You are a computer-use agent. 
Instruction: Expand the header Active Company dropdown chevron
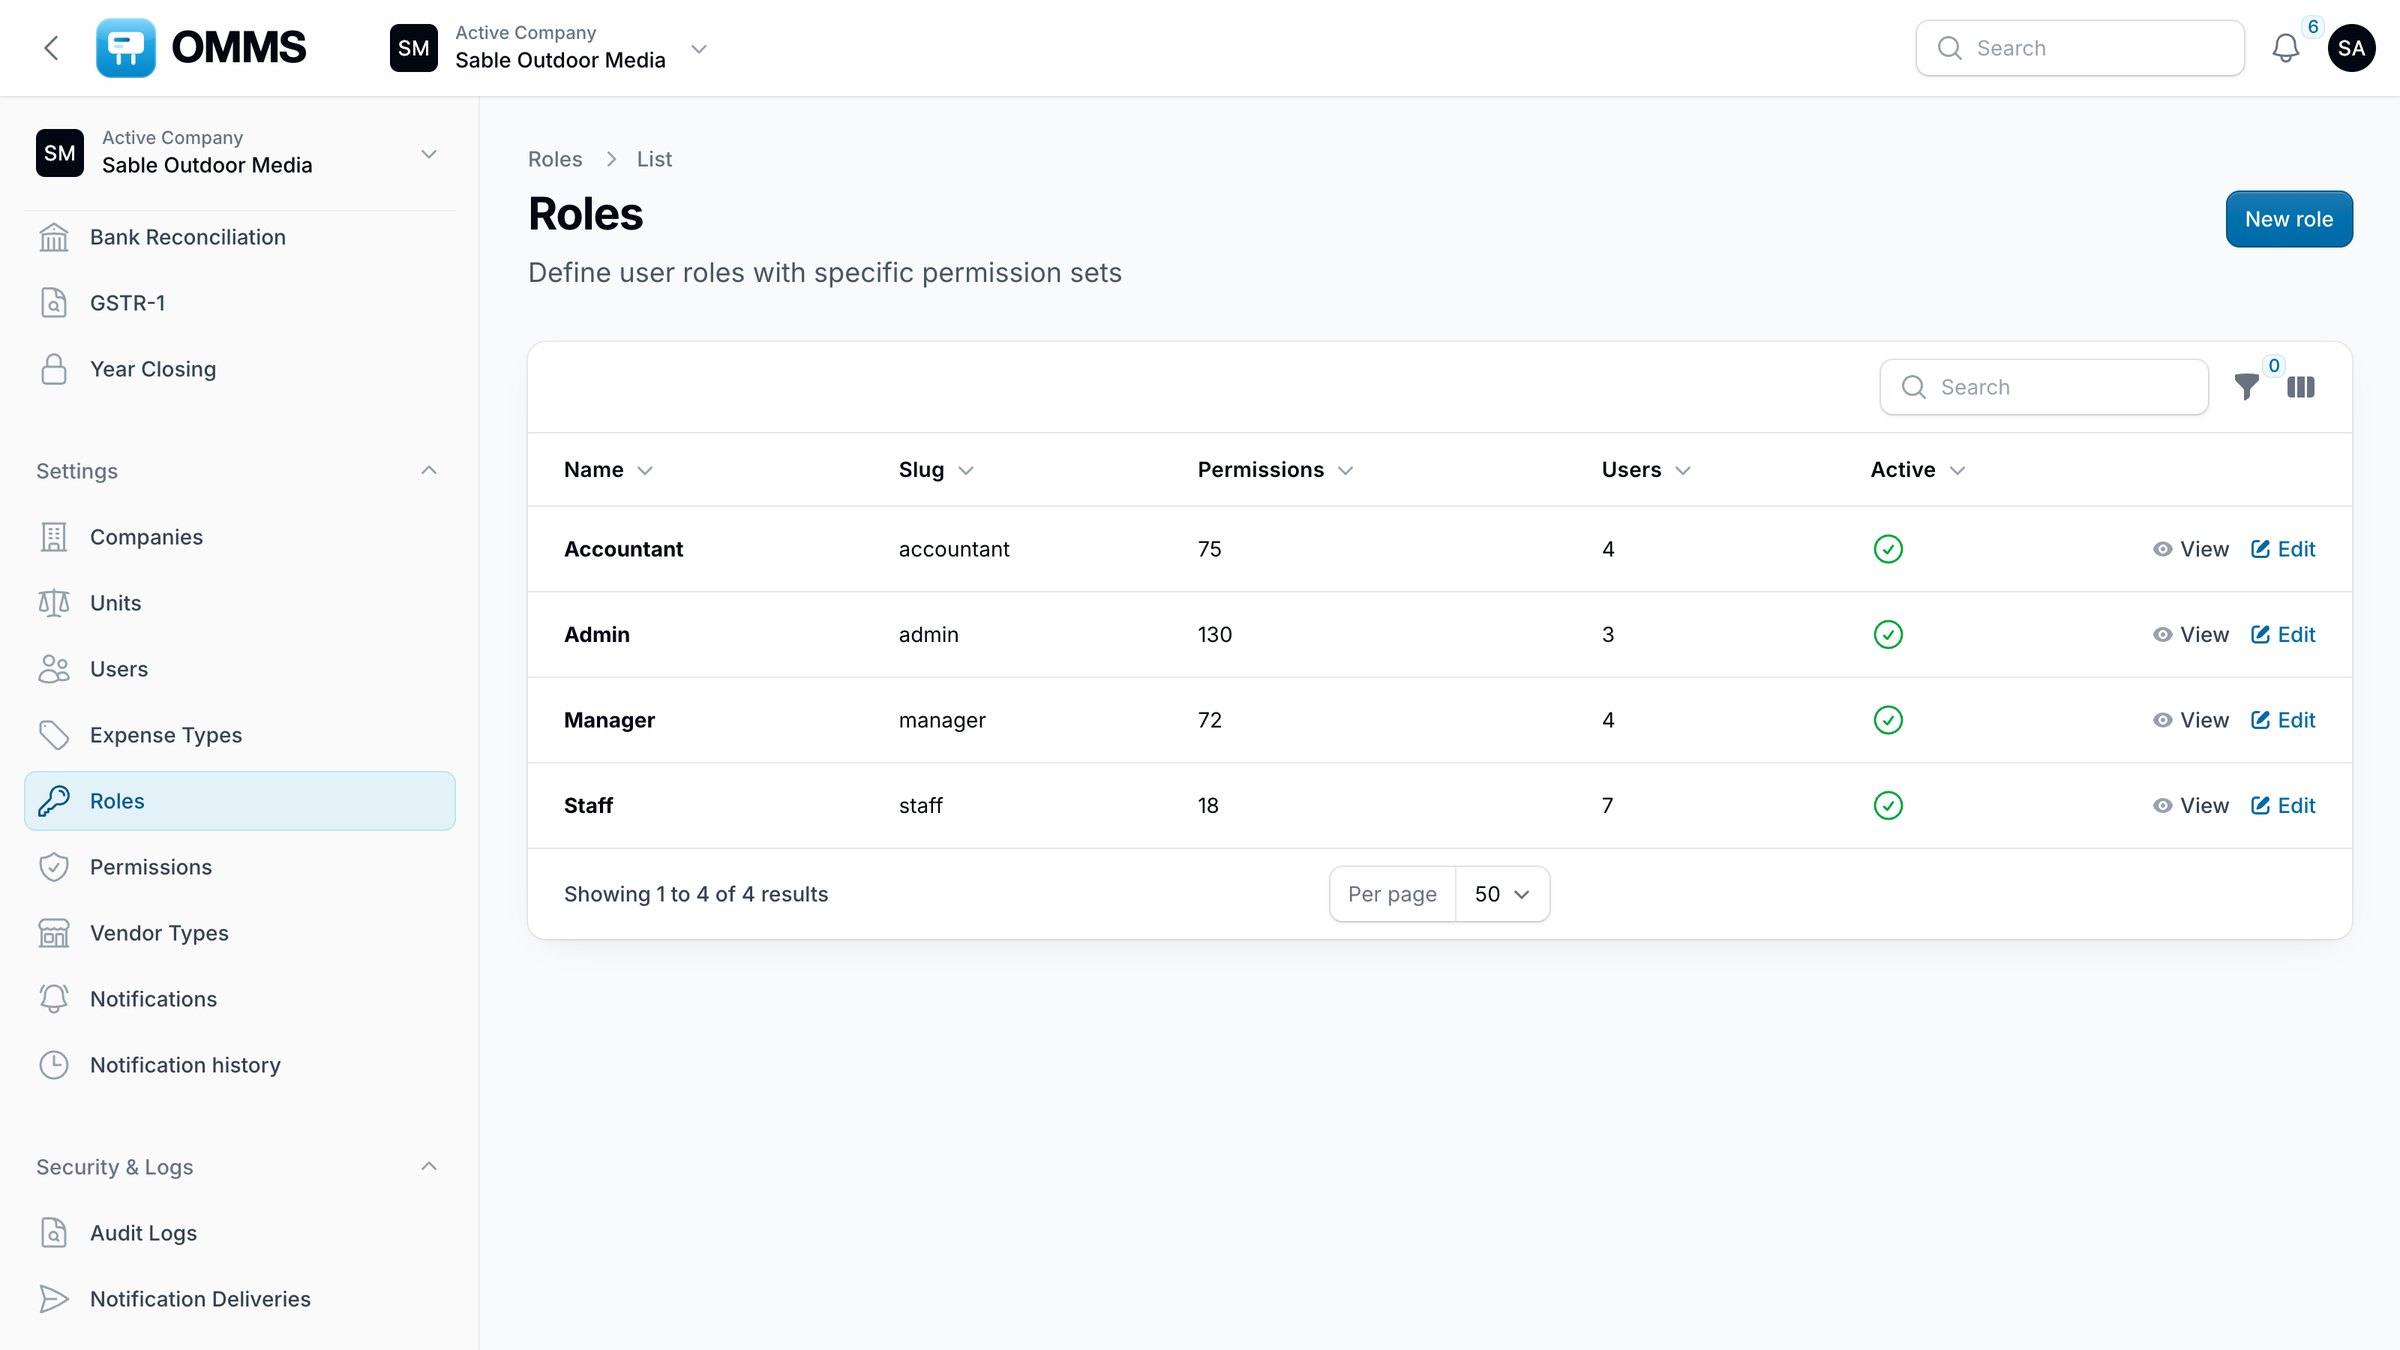(699, 48)
